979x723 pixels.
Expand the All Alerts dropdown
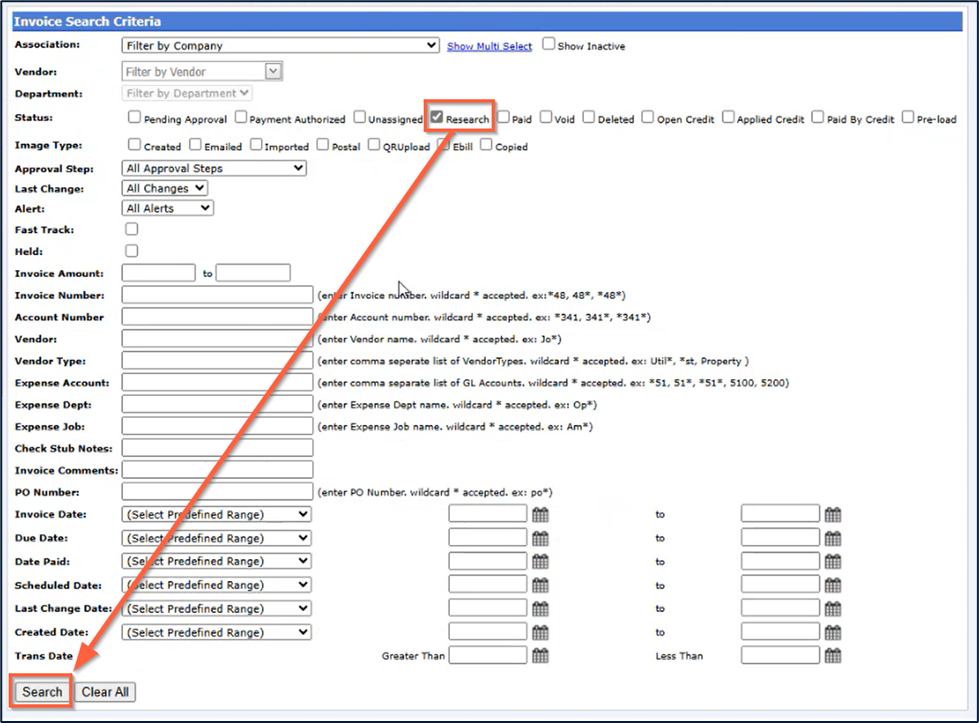(168, 209)
